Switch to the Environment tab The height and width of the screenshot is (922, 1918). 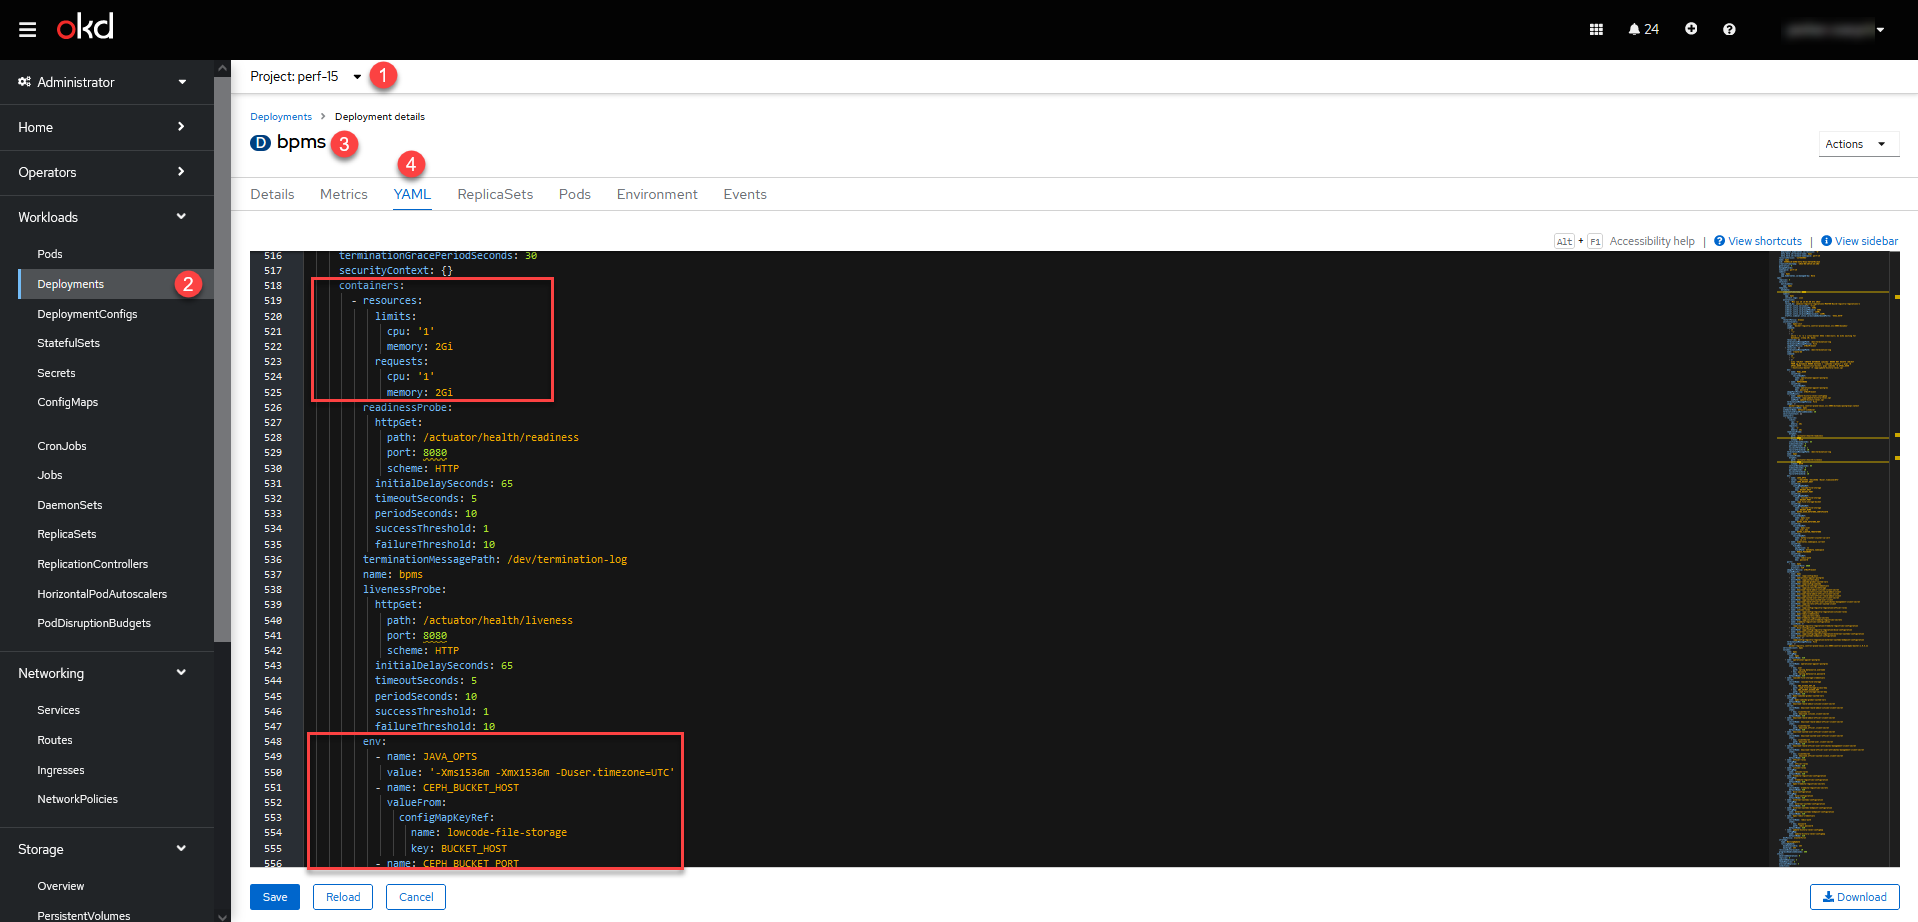coord(657,194)
